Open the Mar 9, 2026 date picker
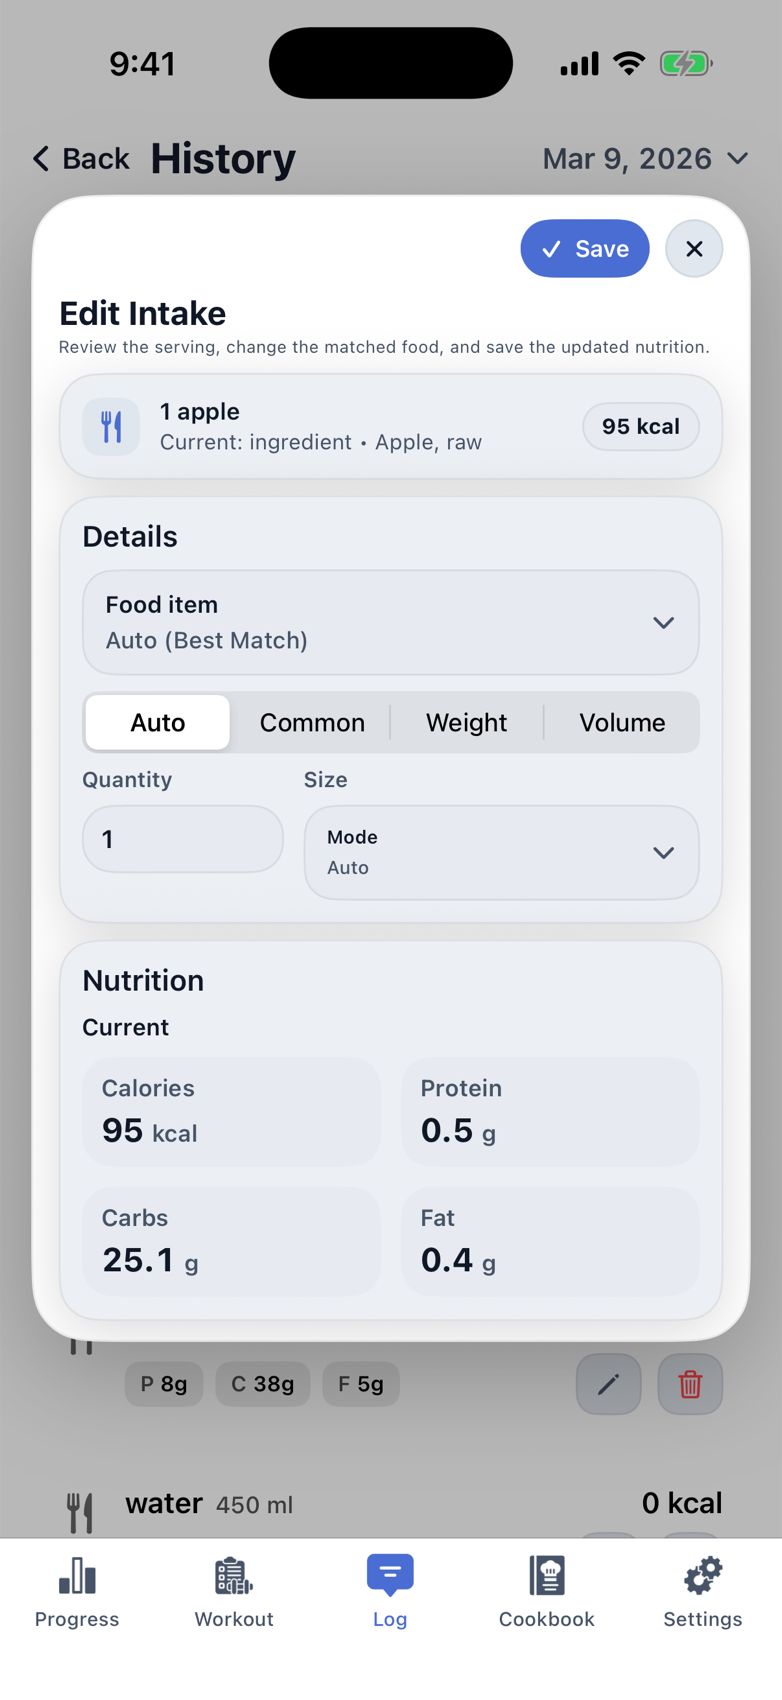Screen dimensions: 782x1700 point(645,158)
